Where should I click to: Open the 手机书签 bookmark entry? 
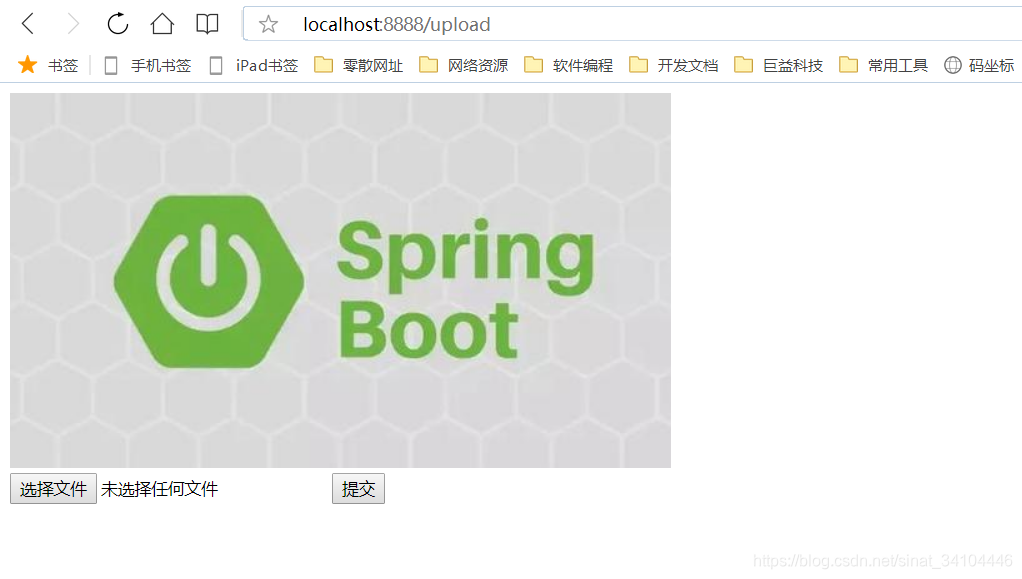click(x=147, y=65)
